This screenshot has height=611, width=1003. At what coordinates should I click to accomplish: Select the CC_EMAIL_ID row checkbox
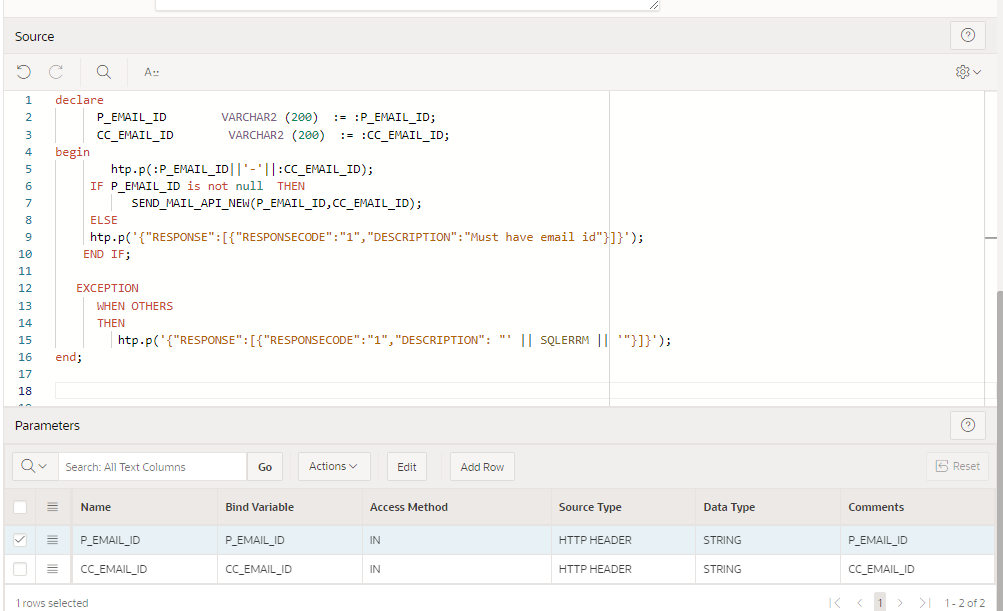pyautogui.click(x=20, y=568)
